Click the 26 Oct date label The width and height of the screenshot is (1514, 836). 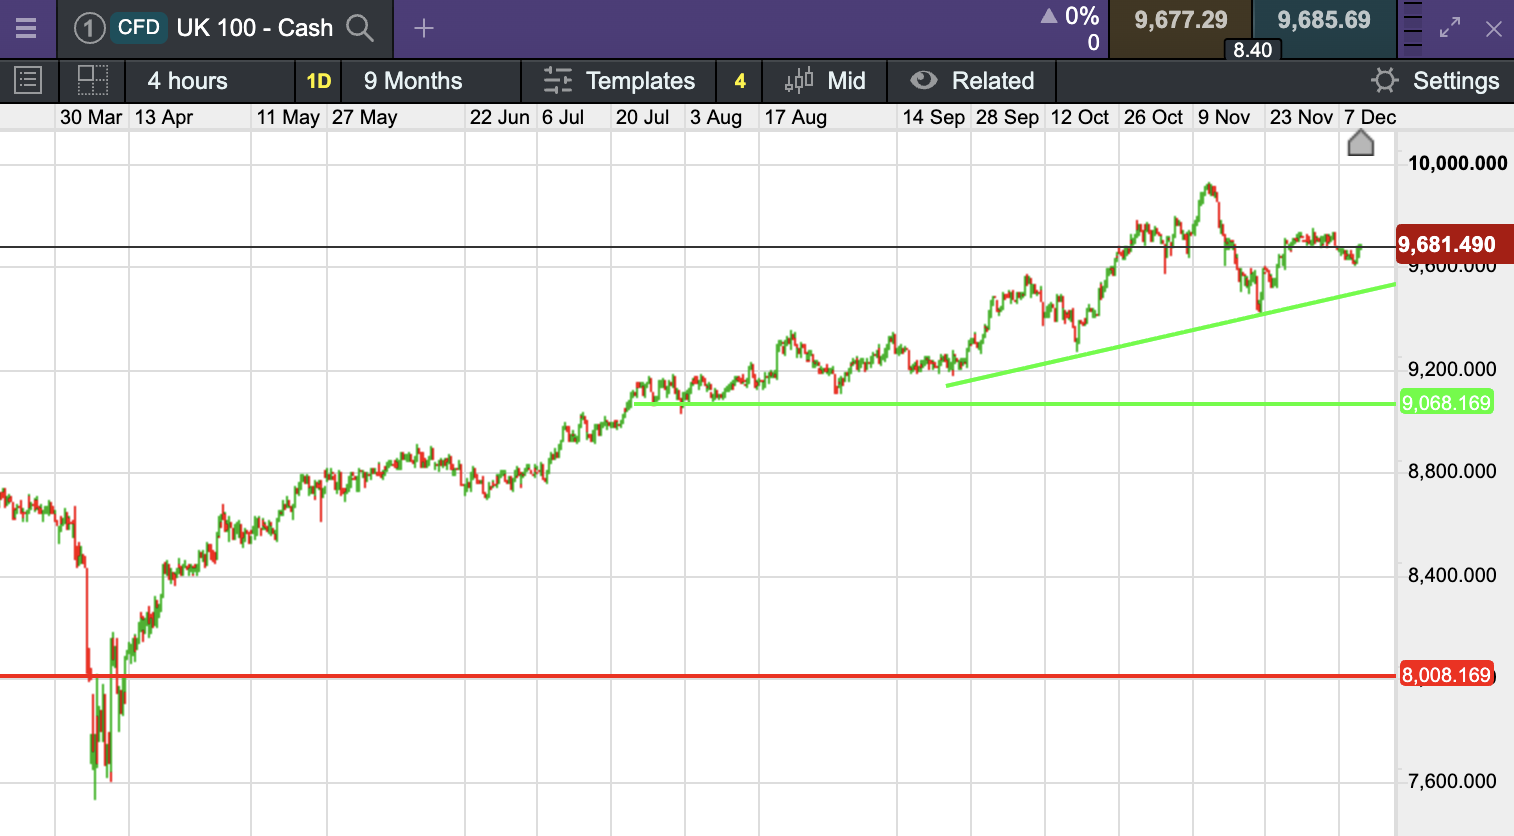1154,117
